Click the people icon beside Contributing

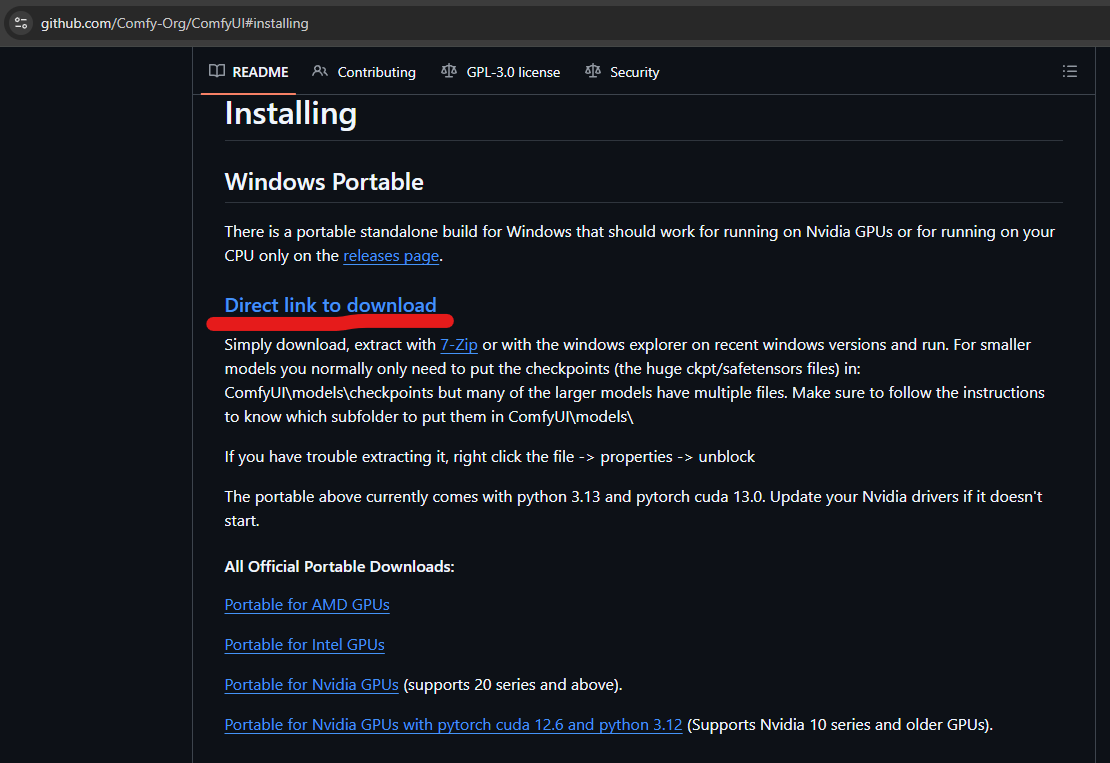tap(320, 71)
